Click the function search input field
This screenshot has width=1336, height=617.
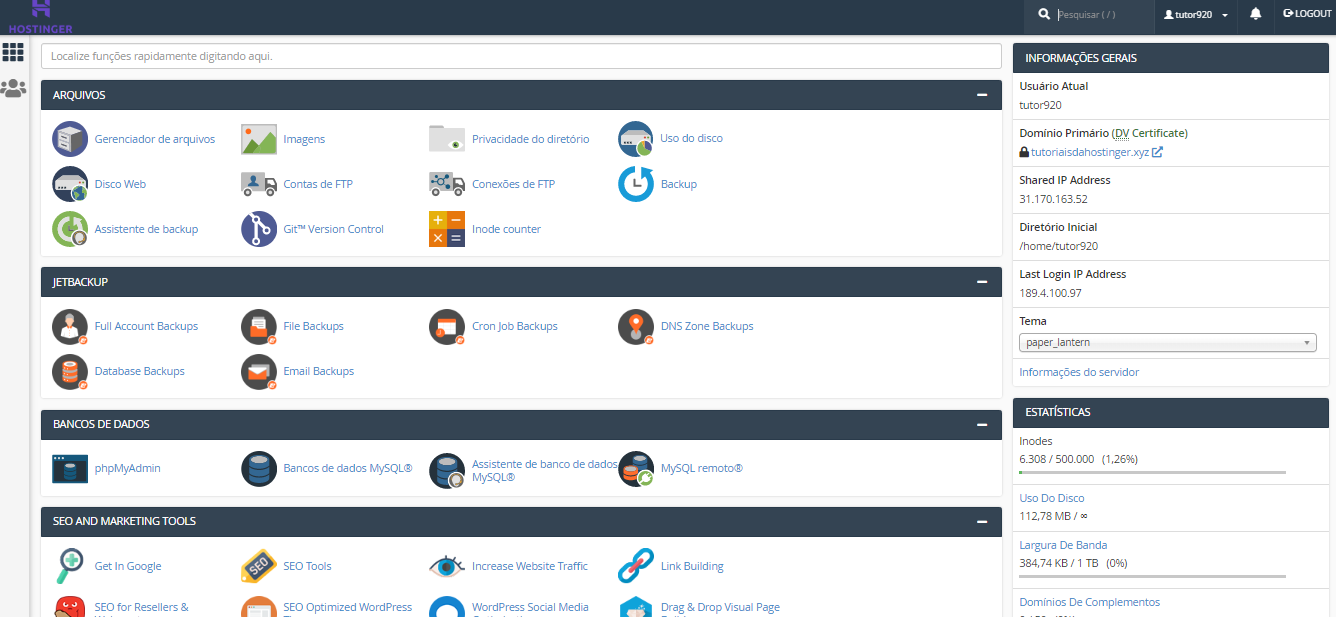(520, 56)
